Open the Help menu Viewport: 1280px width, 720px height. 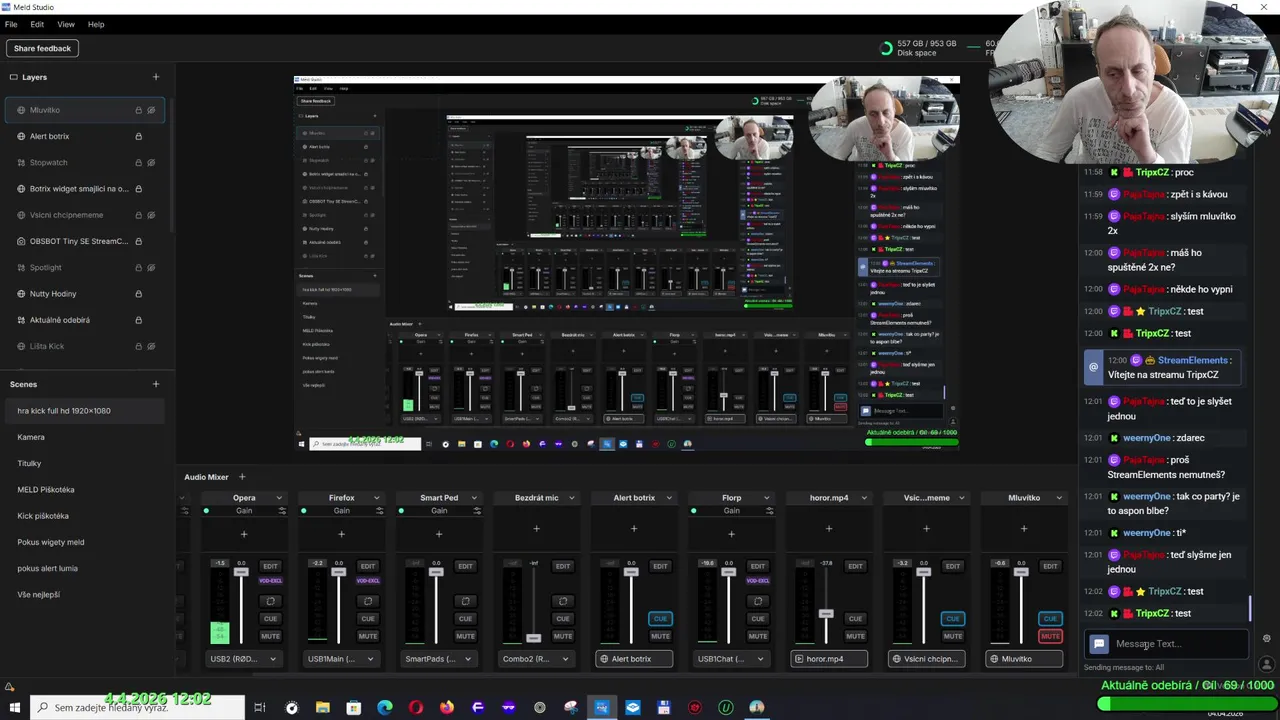[96, 24]
